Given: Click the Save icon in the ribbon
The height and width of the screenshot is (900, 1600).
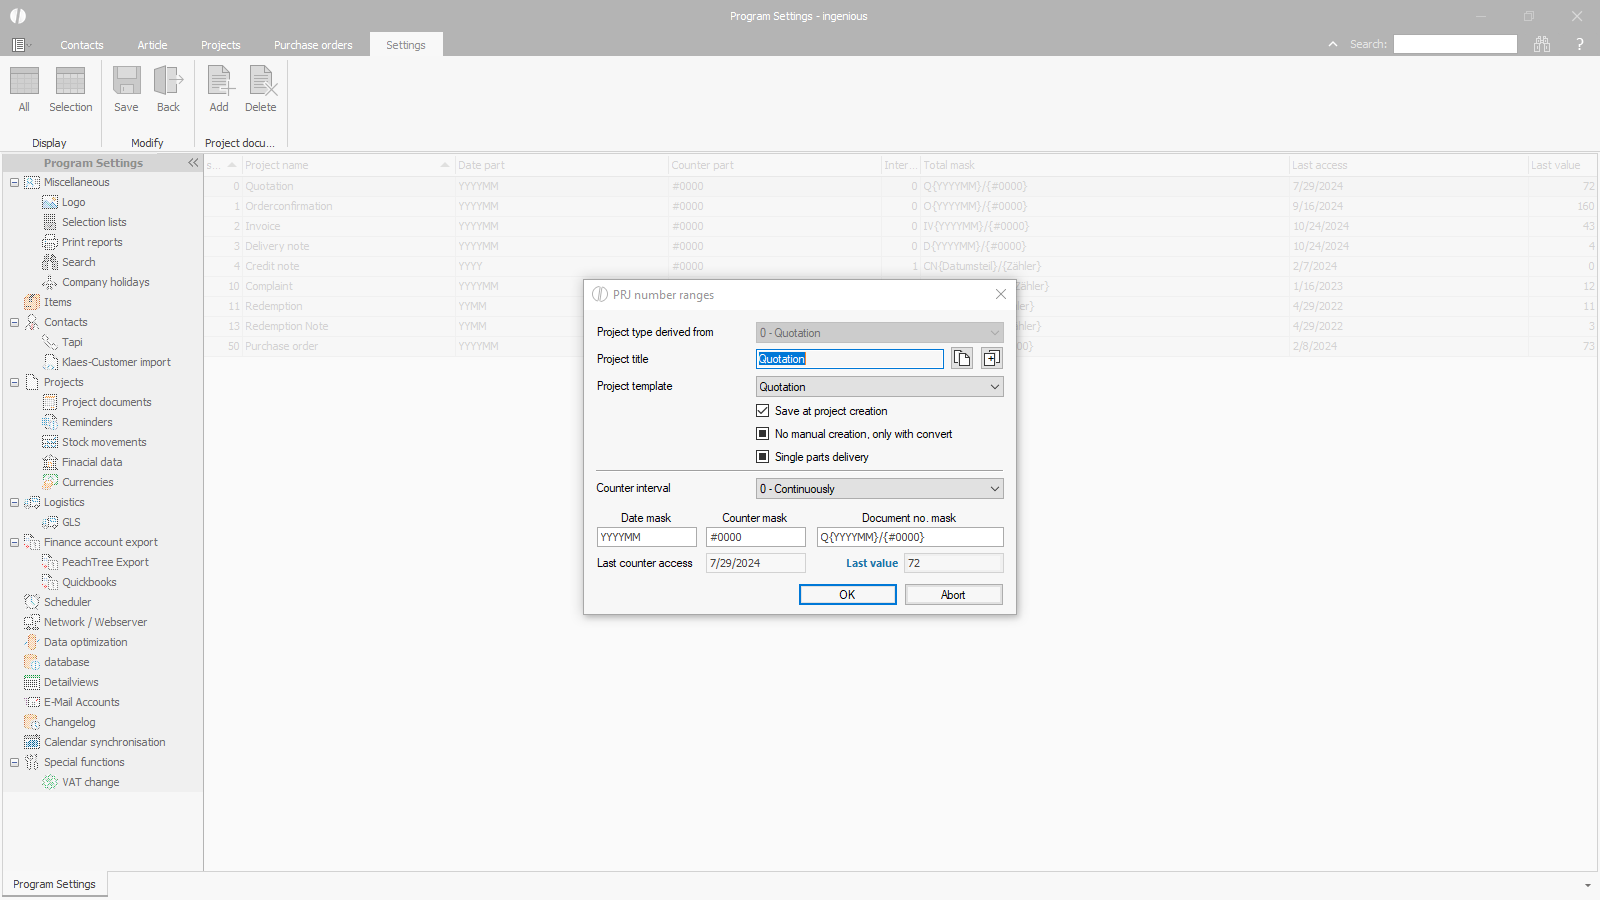Looking at the screenshot, I should point(126,81).
